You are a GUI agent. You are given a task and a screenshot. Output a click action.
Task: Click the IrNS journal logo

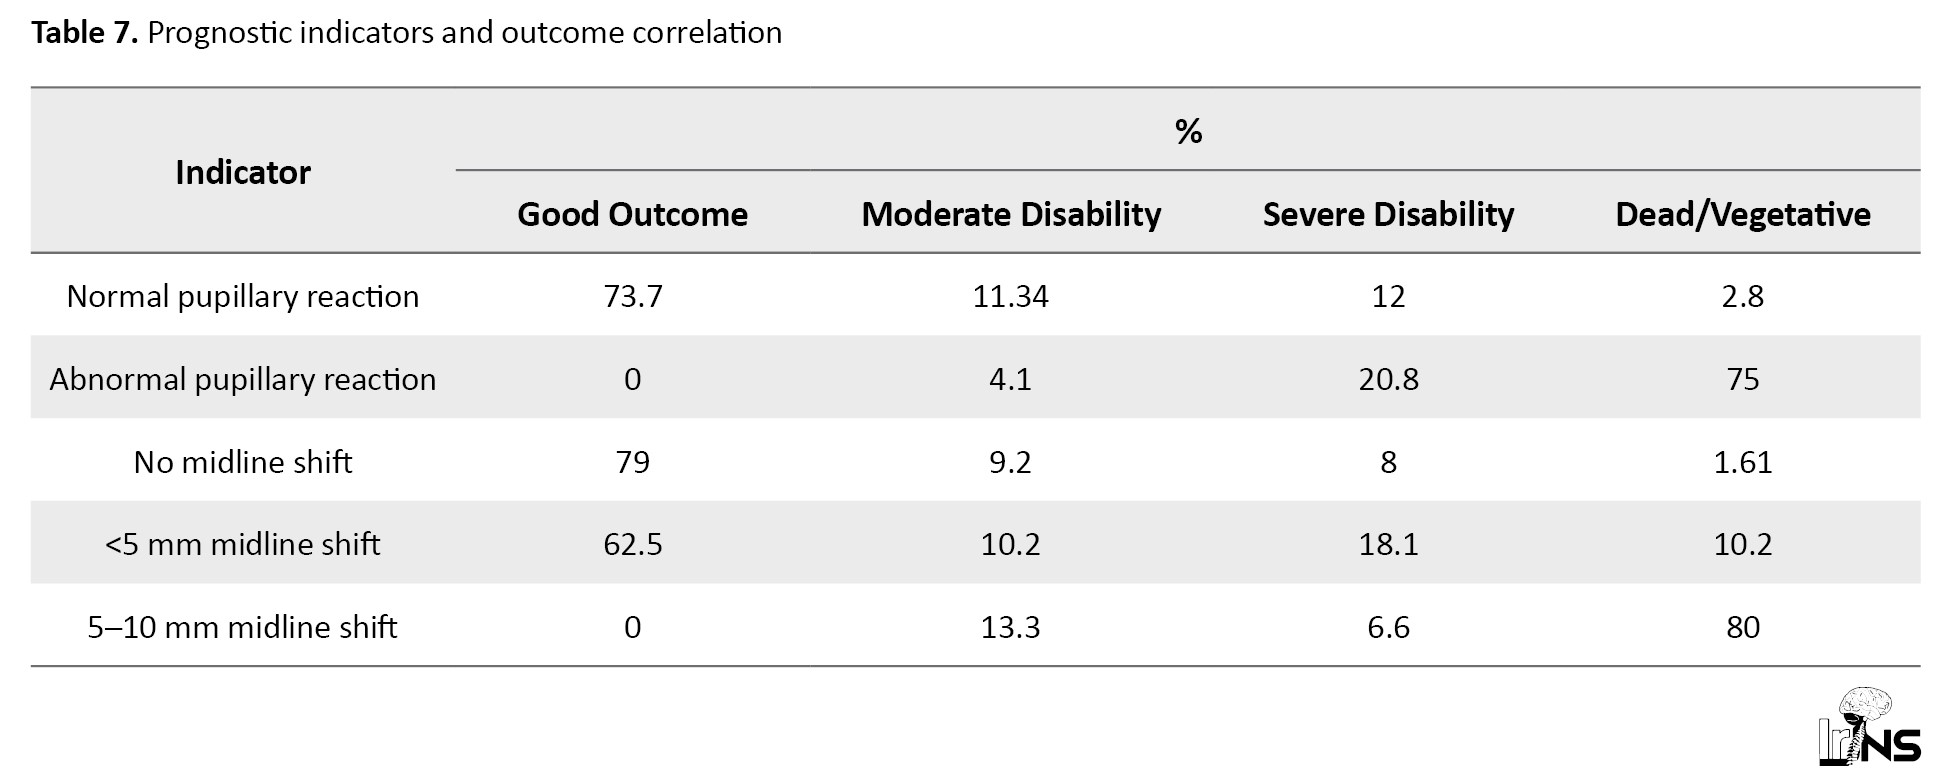click(x=1868, y=727)
